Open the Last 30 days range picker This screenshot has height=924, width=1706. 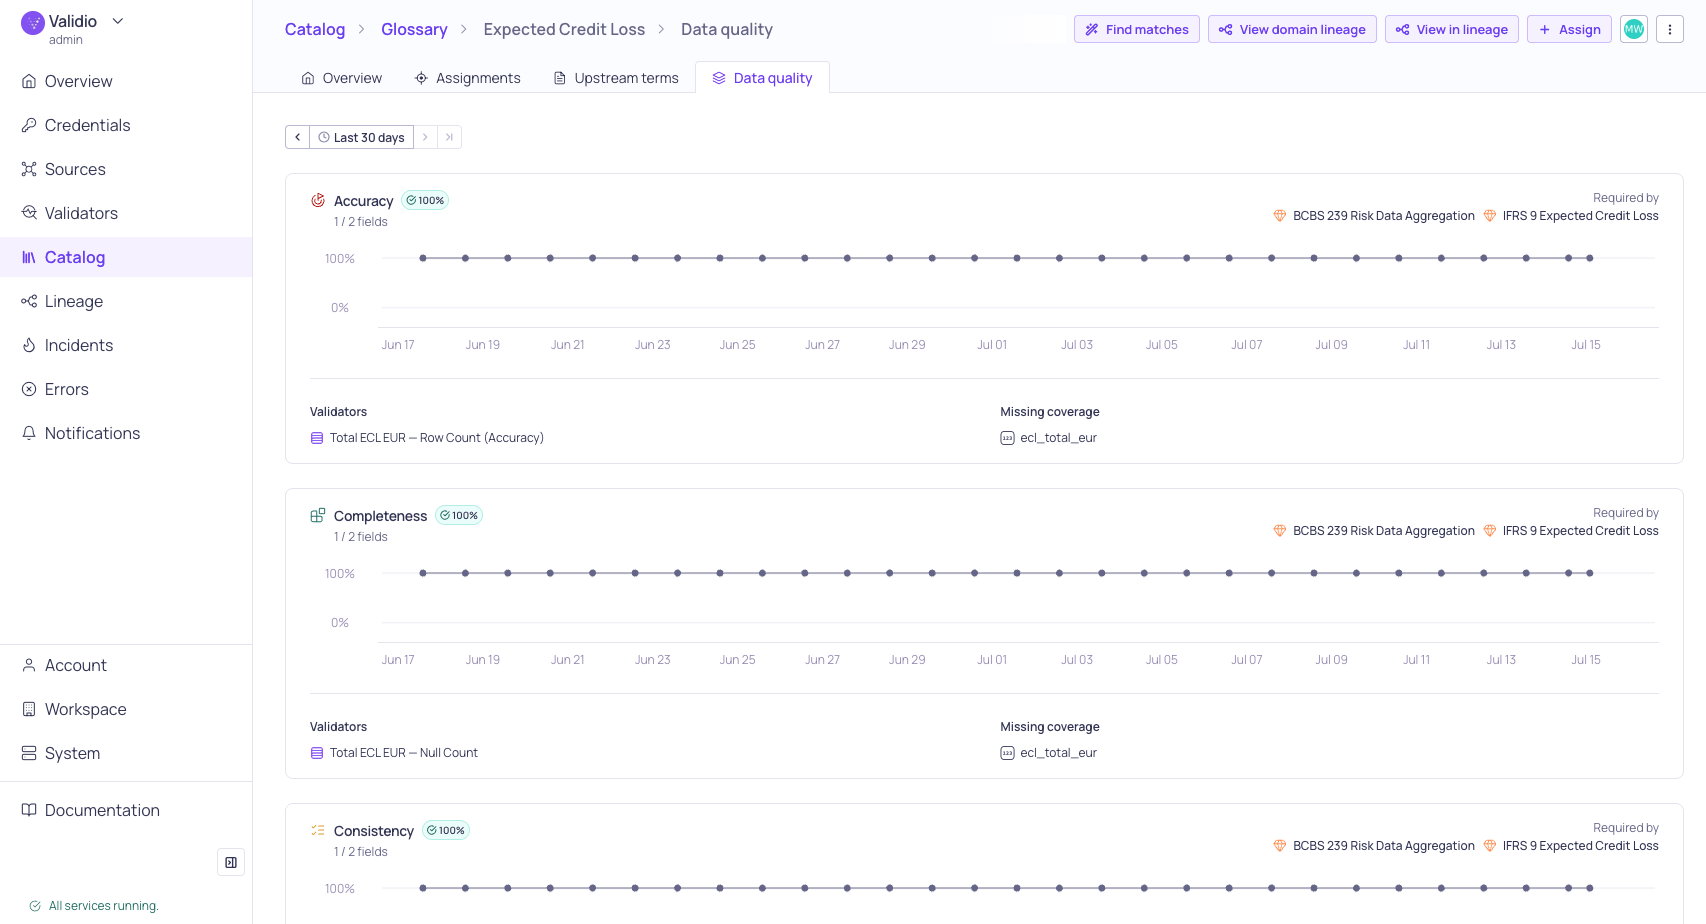362,137
